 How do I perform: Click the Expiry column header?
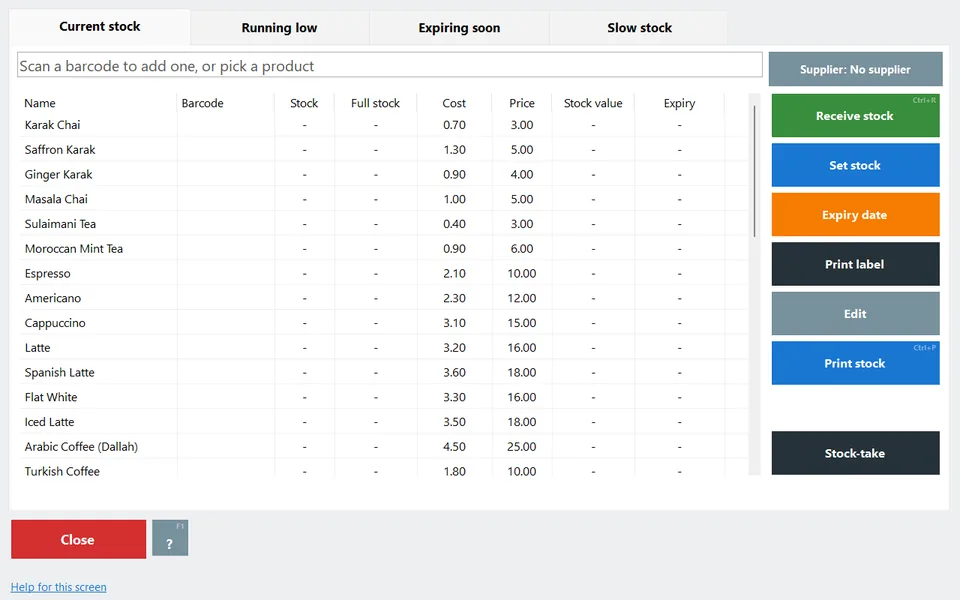[x=679, y=103]
